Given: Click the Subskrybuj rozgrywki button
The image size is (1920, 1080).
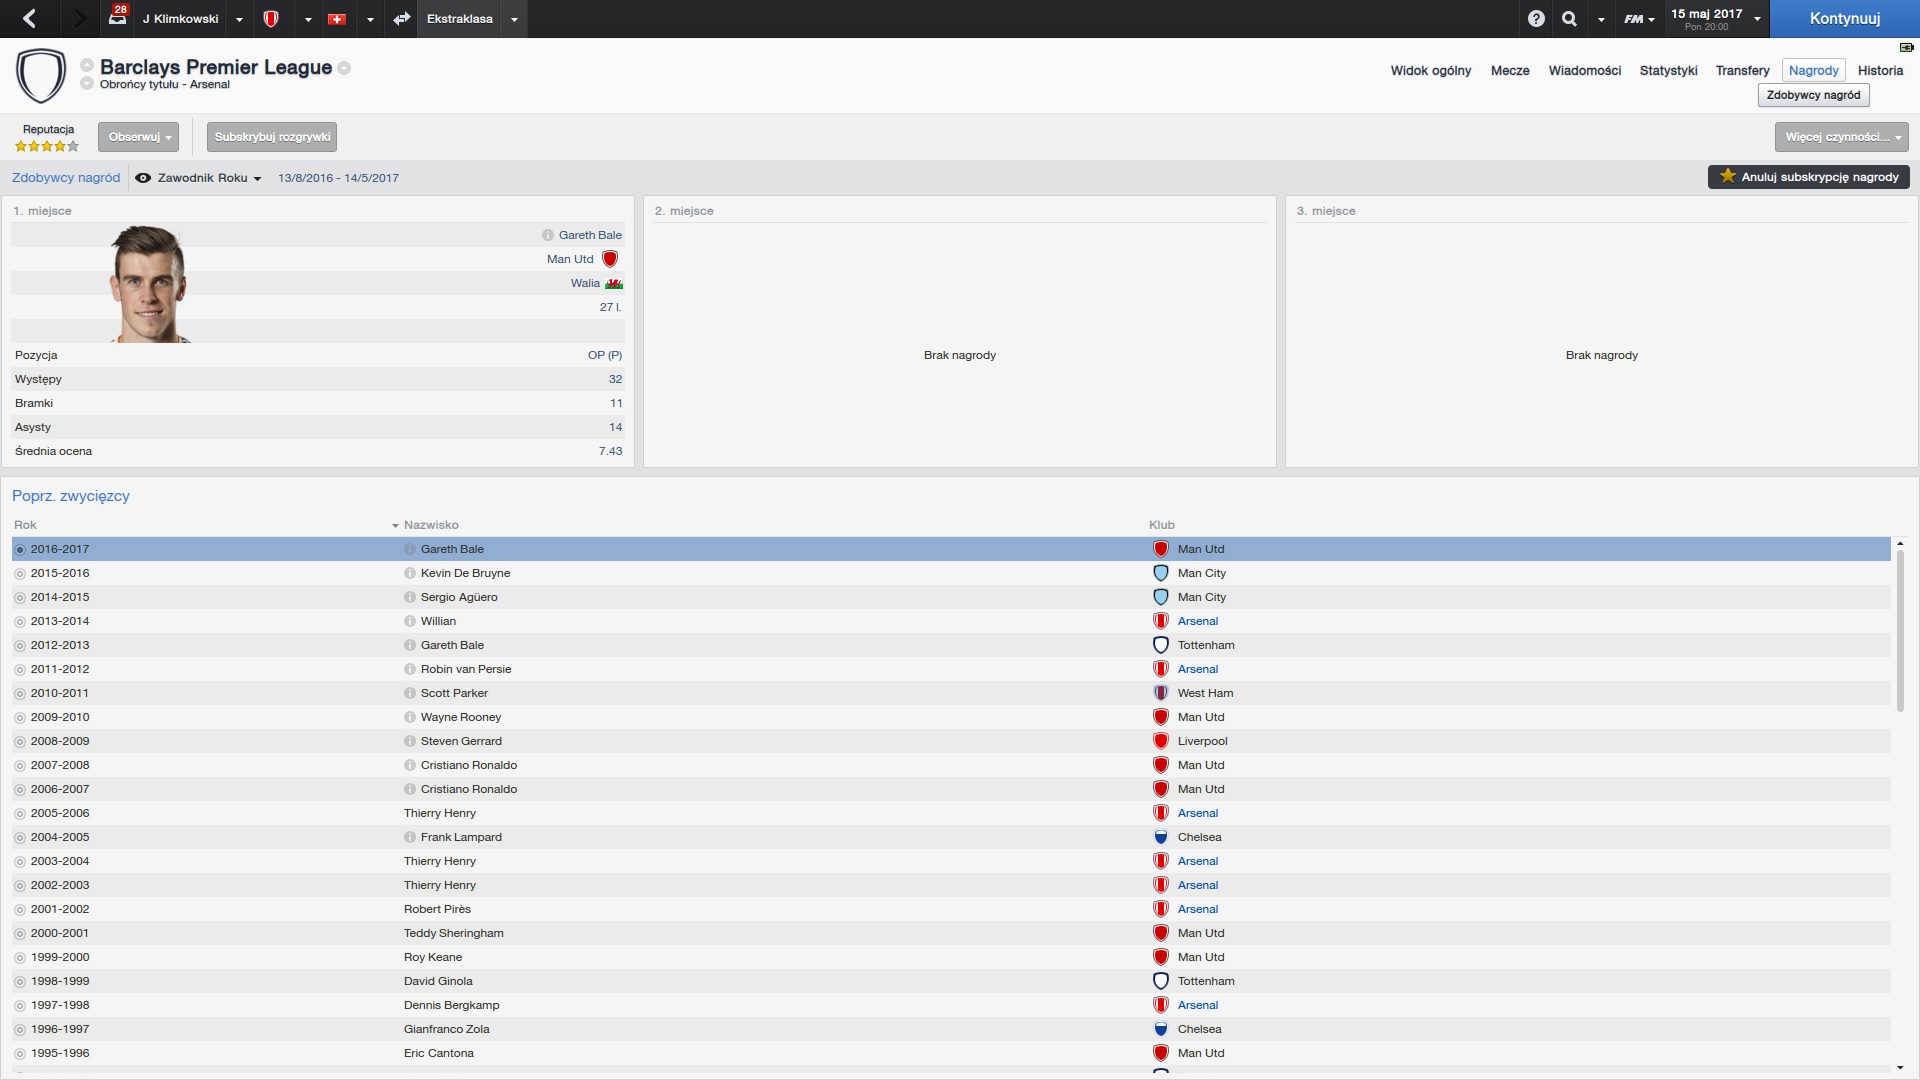Looking at the screenshot, I should coord(272,137).
